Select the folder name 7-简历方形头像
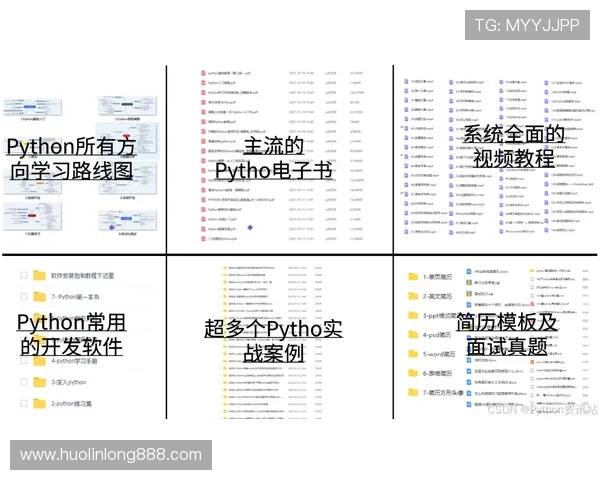 [443, 392]
